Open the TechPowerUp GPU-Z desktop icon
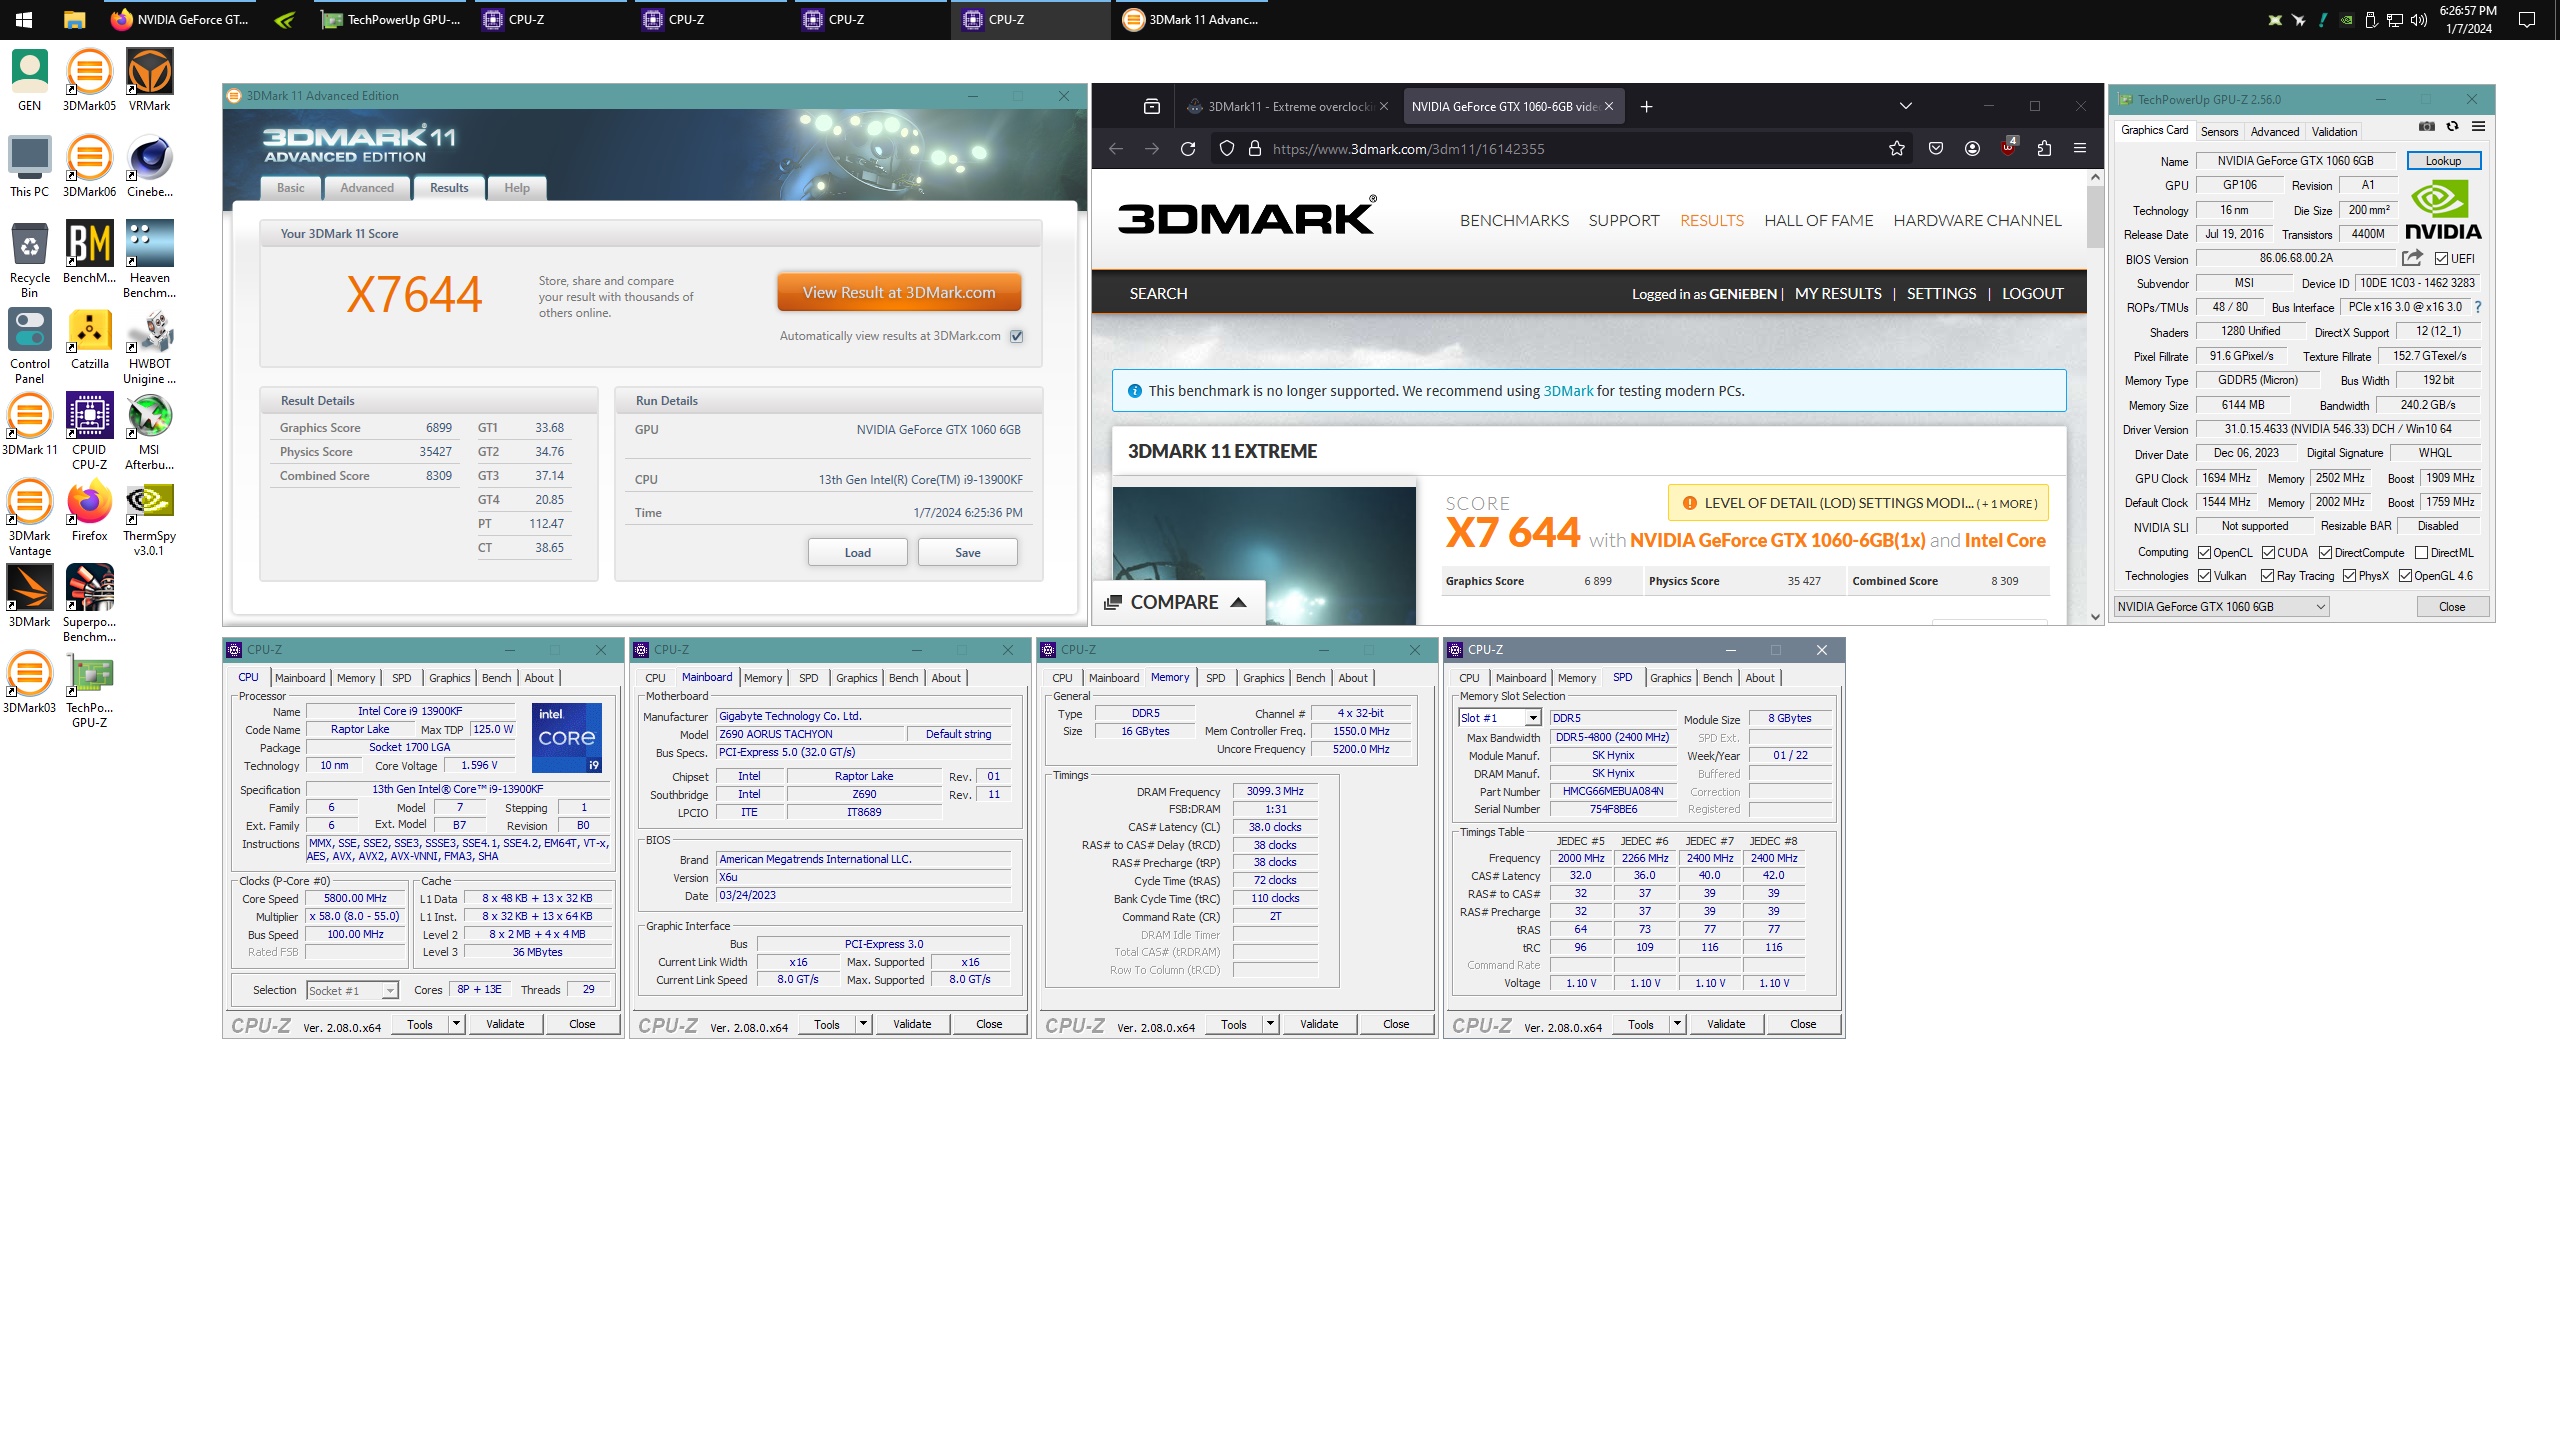The image size is (2560, 1440). point(89,689)
